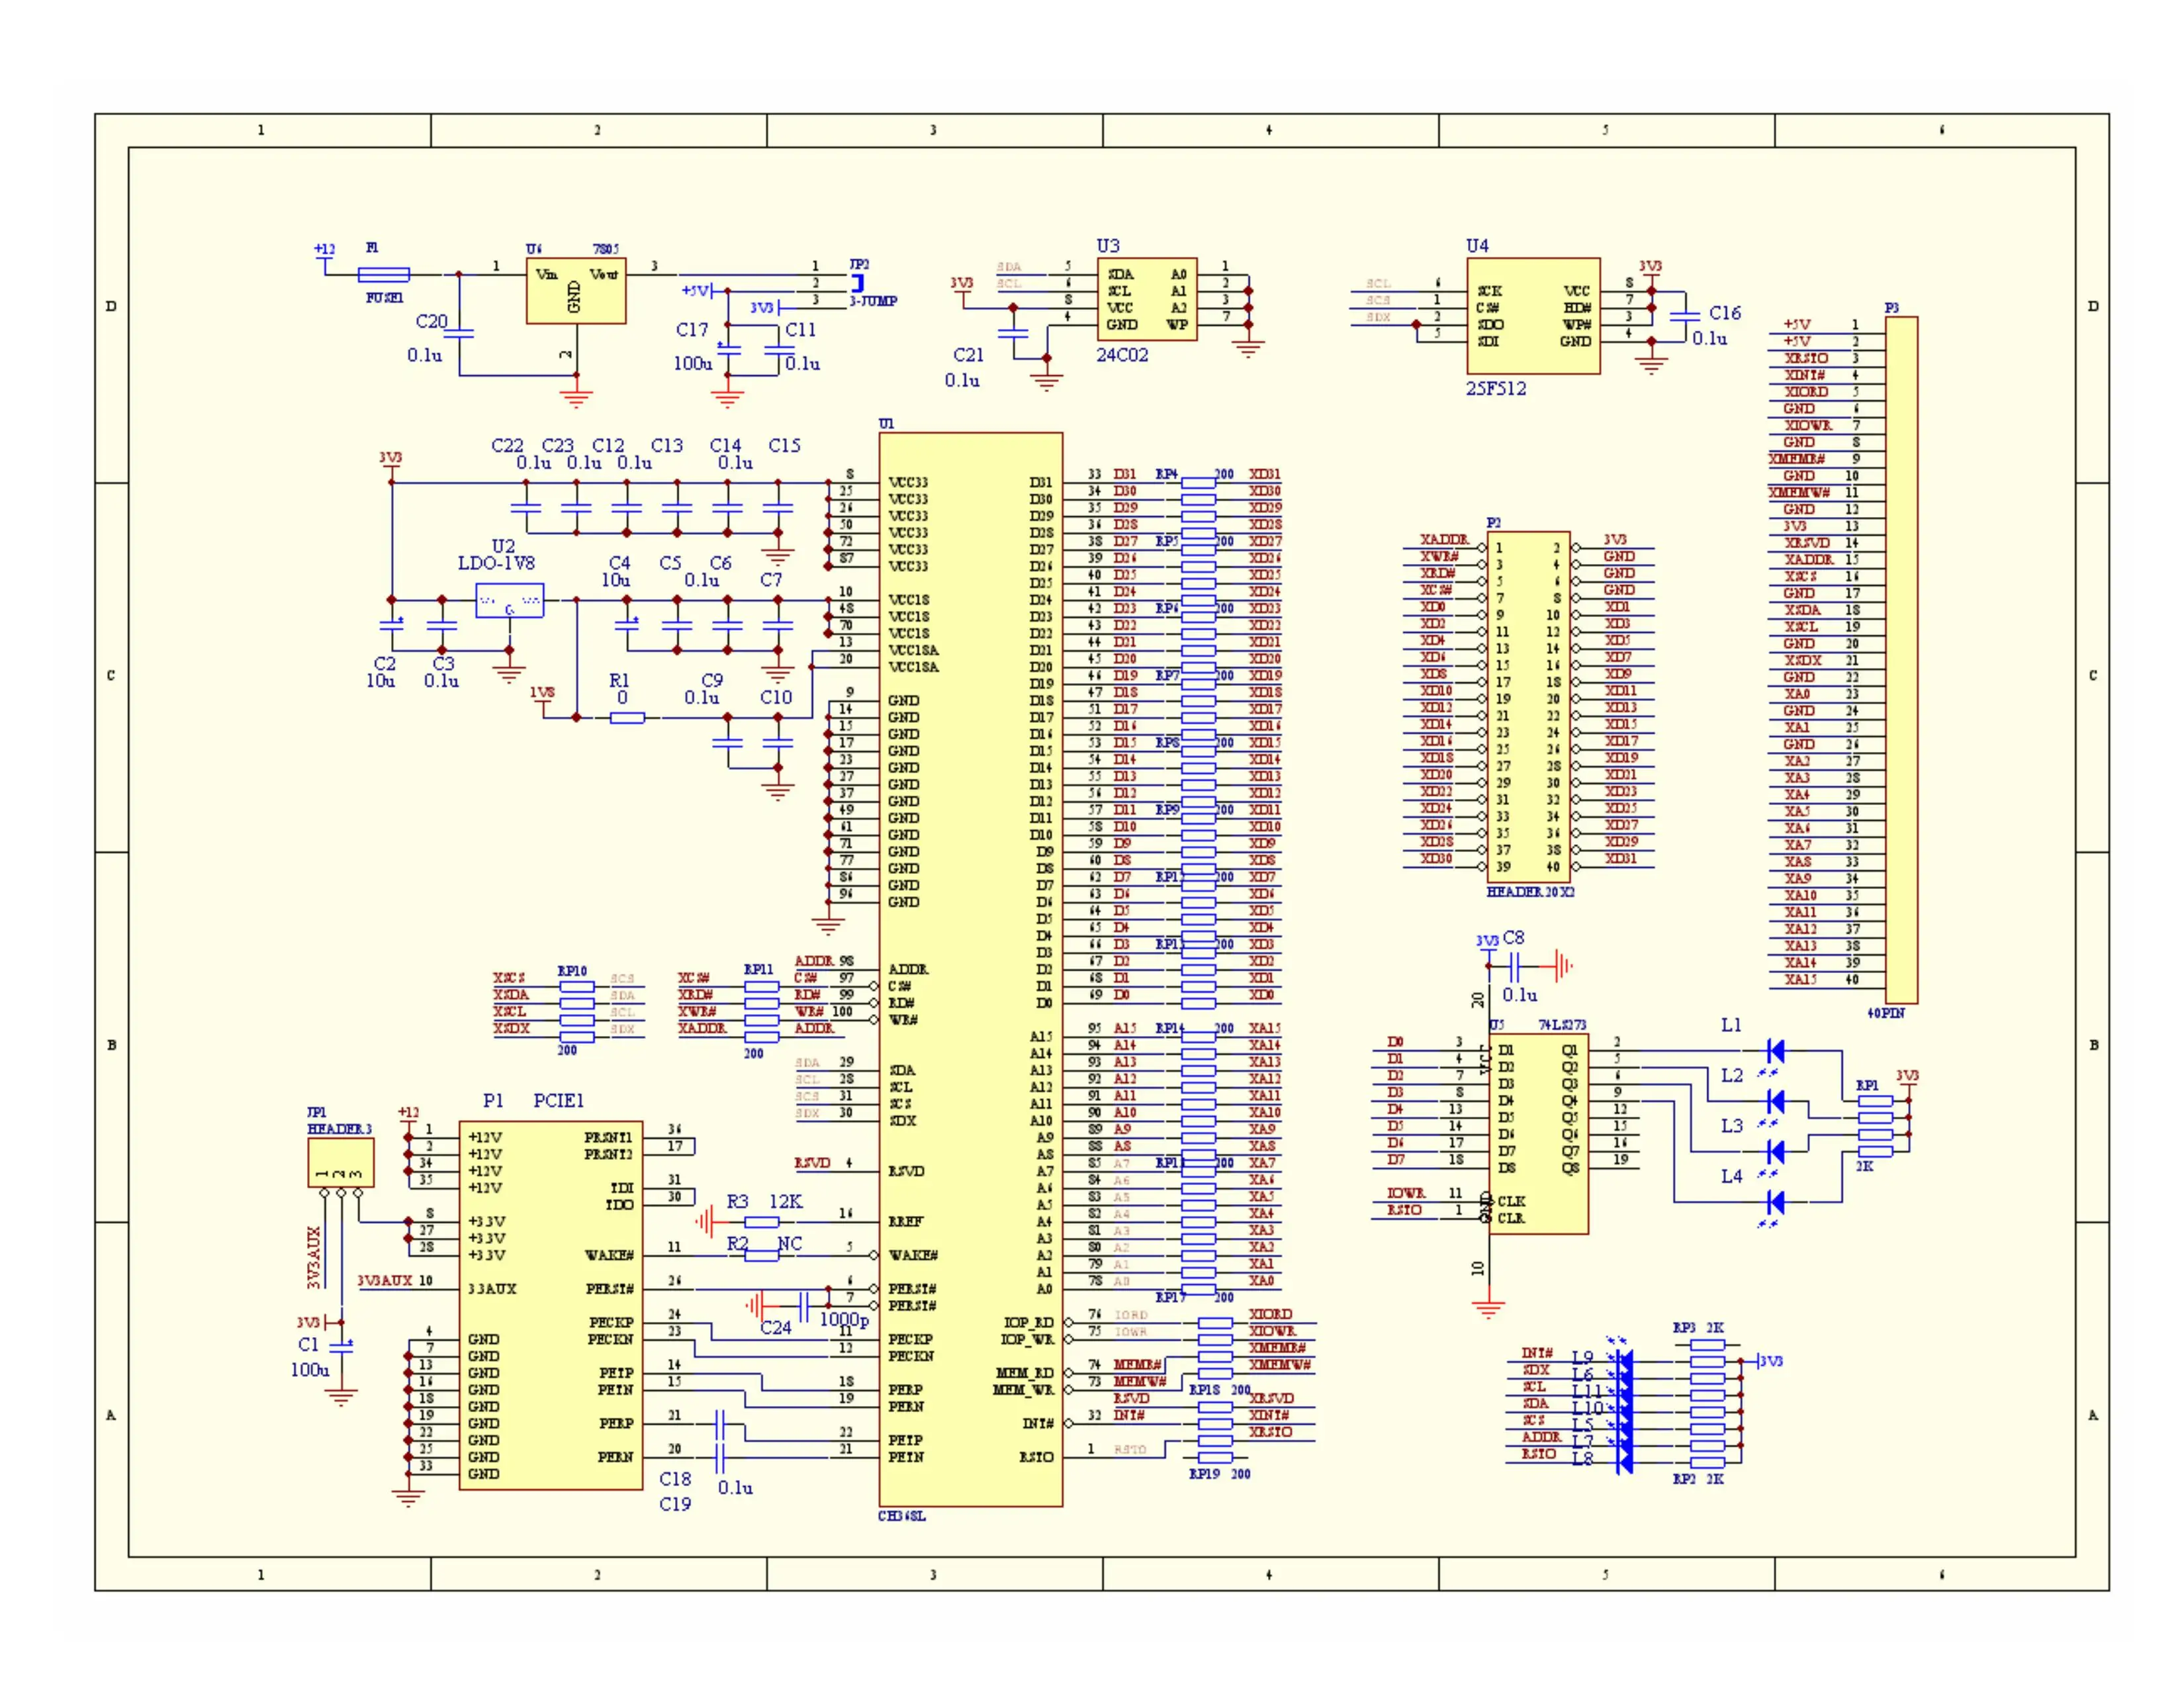This screenshot has height=1688, width=2184.
Task: Click the HEADER3 label text
Action: click(x=339, y=1130)
